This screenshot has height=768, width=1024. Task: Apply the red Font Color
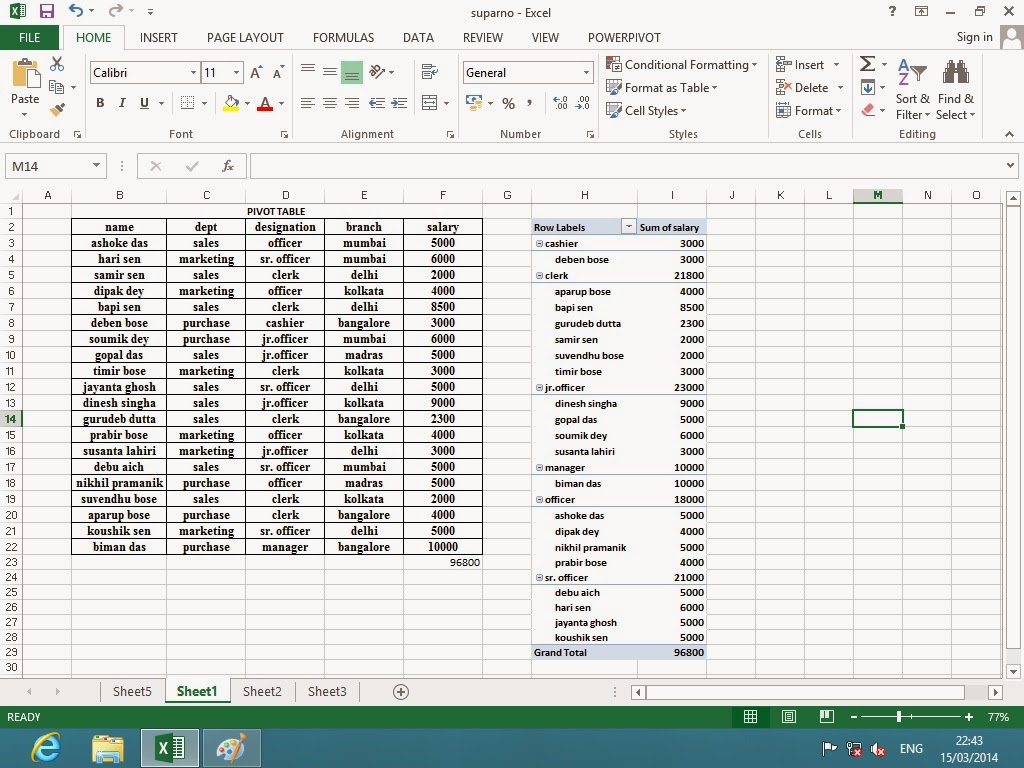[x=264, y=103]
